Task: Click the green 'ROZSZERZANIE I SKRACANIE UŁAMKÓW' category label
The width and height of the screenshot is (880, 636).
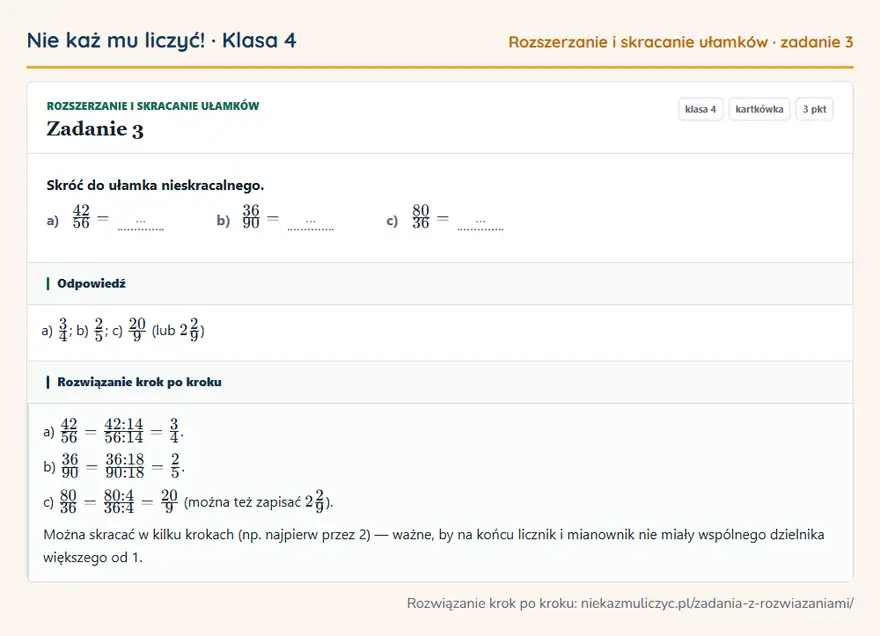Action: point(153,106)
